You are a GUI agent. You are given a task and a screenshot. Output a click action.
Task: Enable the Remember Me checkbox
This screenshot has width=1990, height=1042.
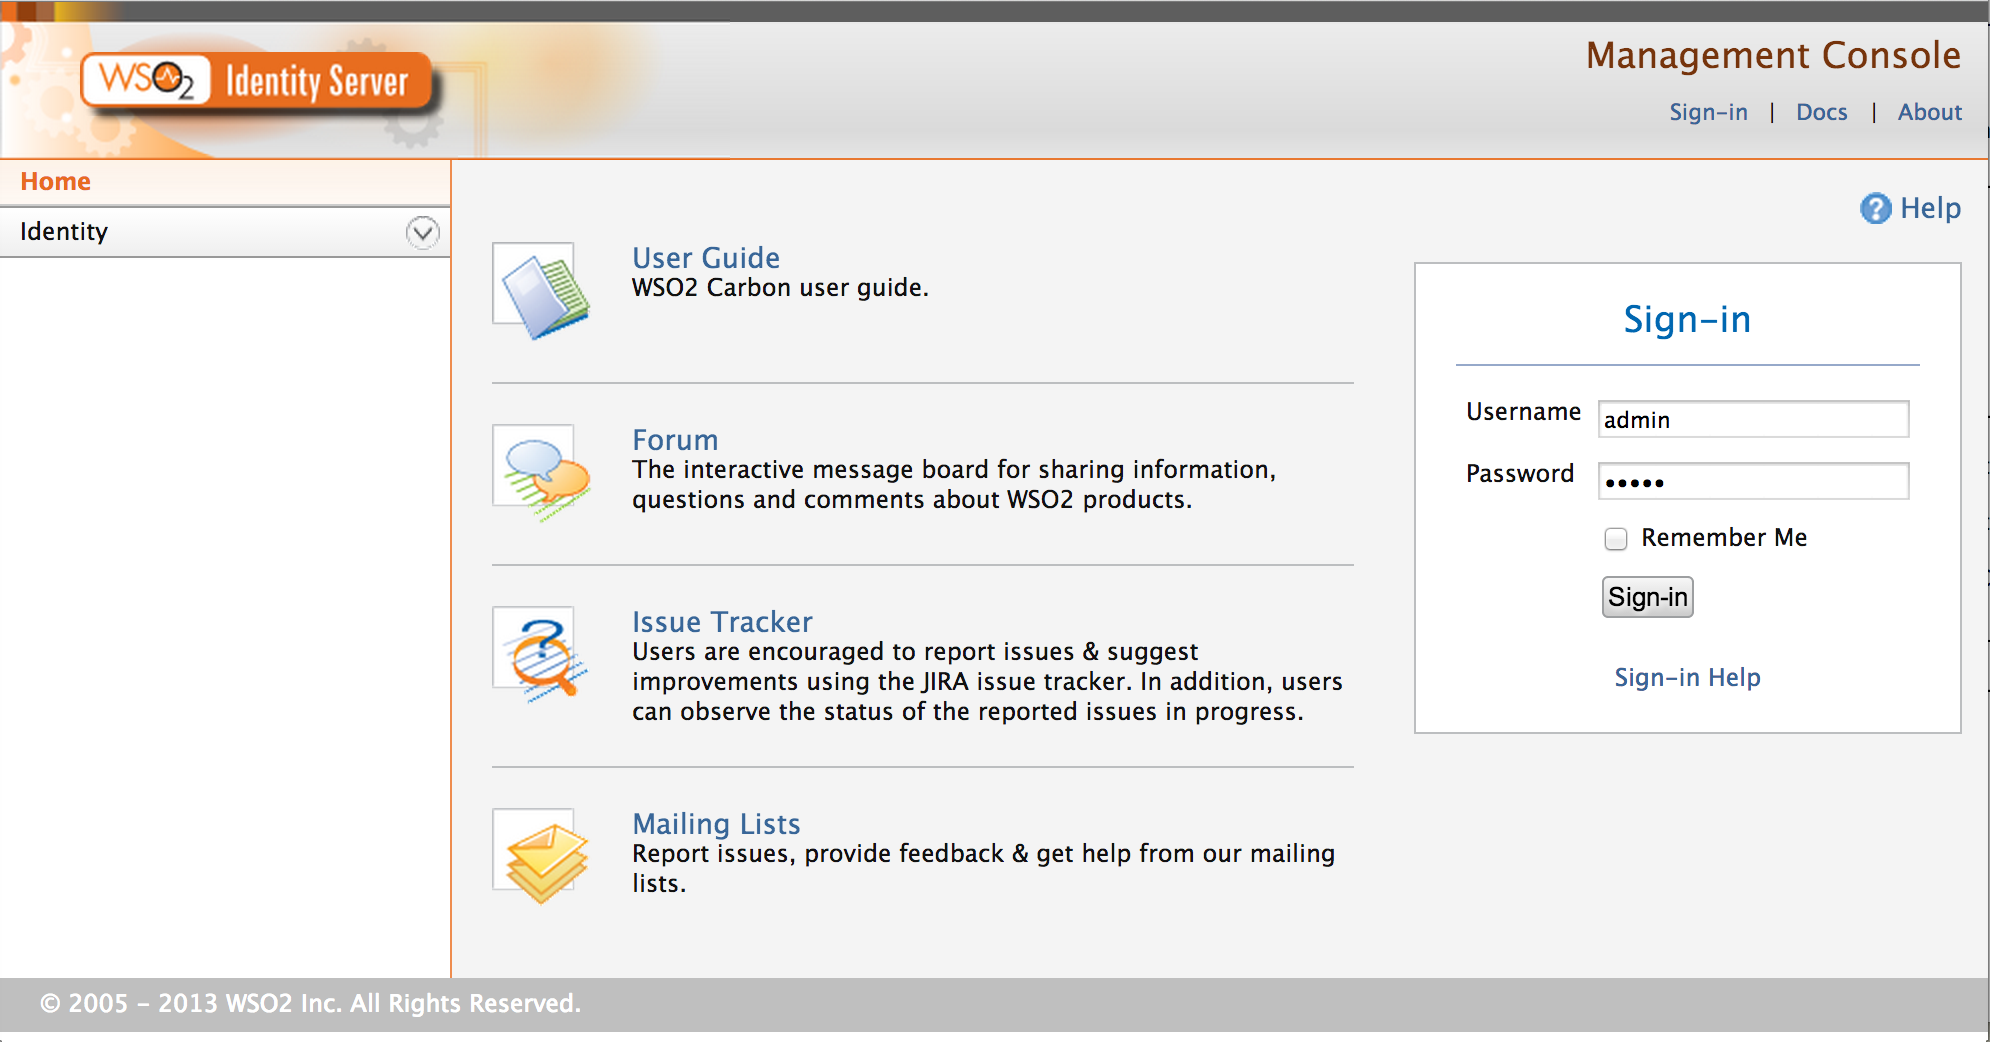1615,539
